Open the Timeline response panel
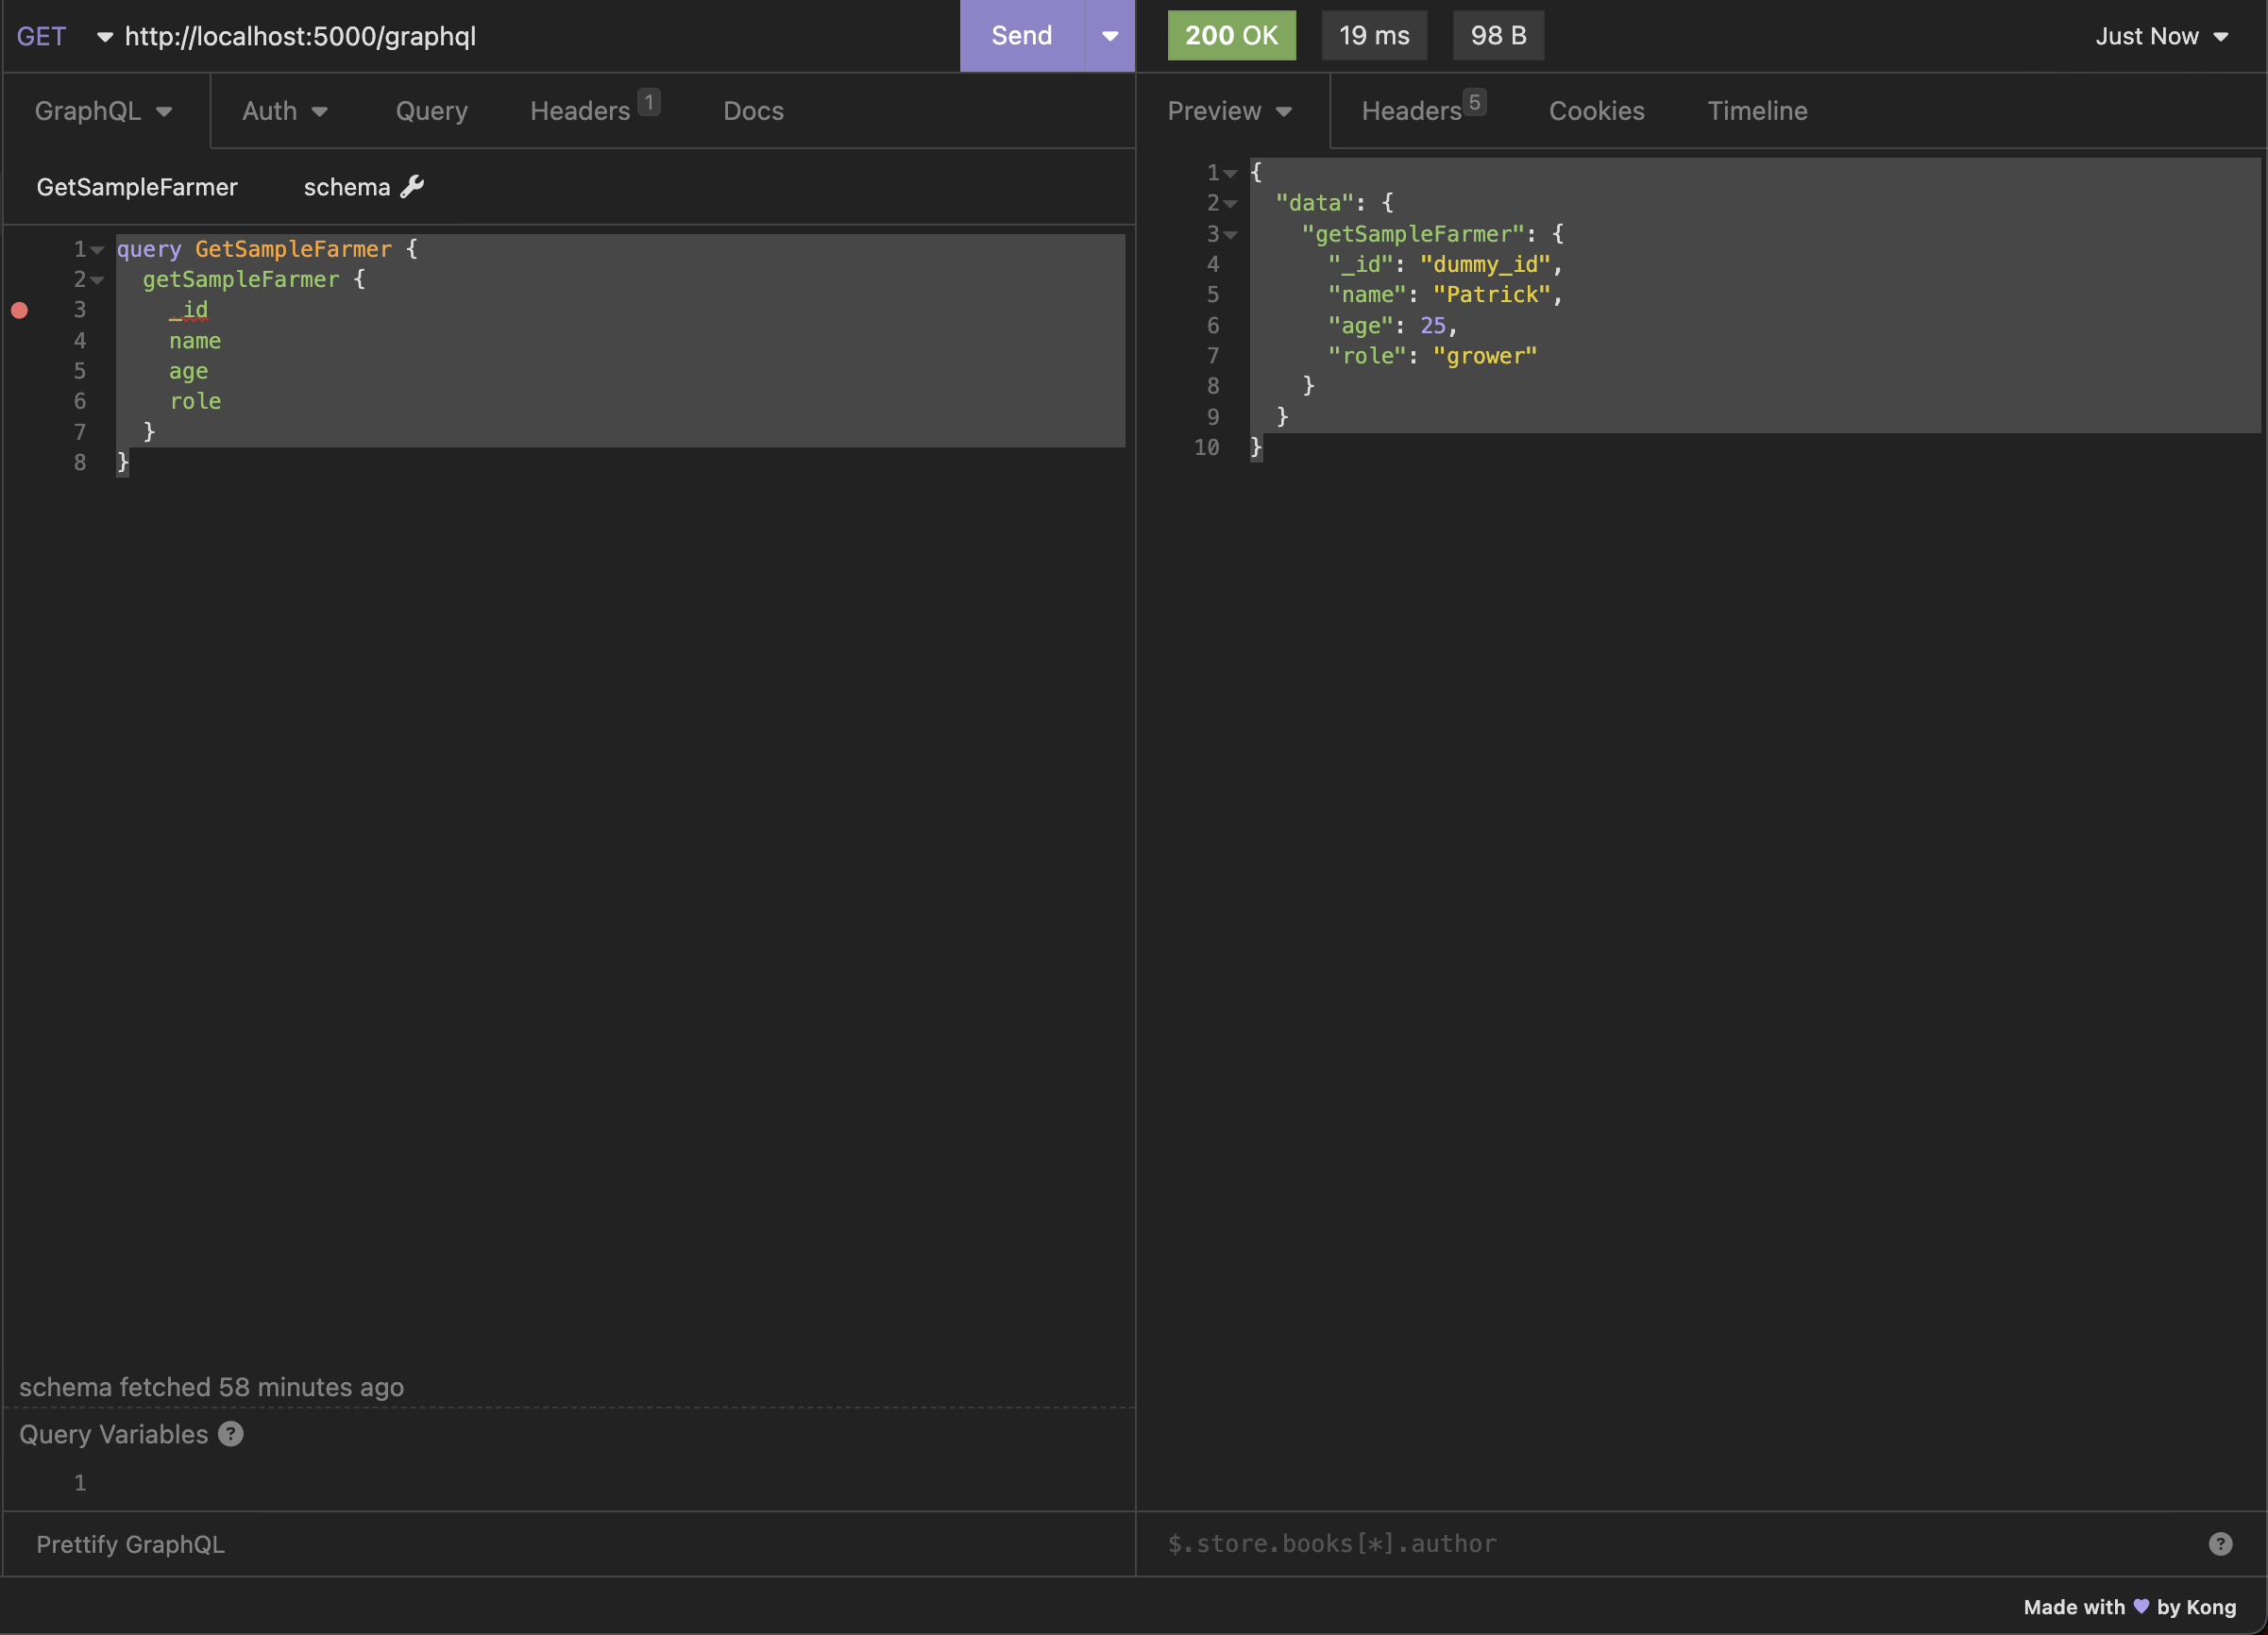 (x=1757, y=110)
